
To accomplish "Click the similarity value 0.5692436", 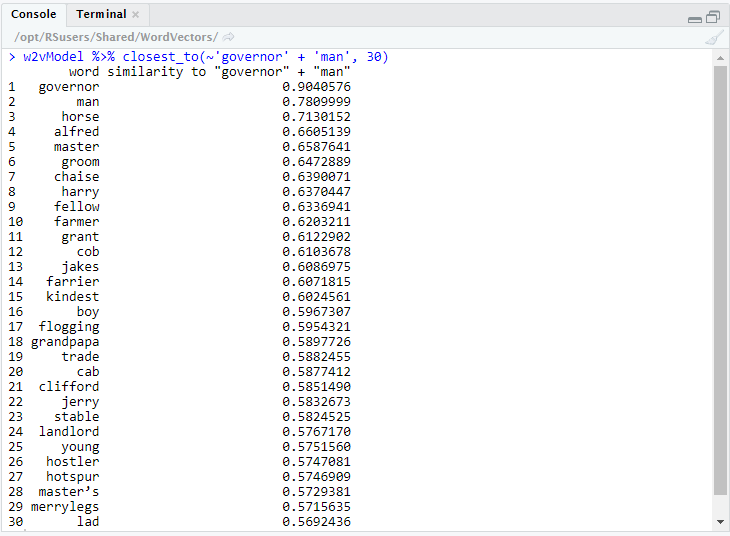I will [316, 522].
